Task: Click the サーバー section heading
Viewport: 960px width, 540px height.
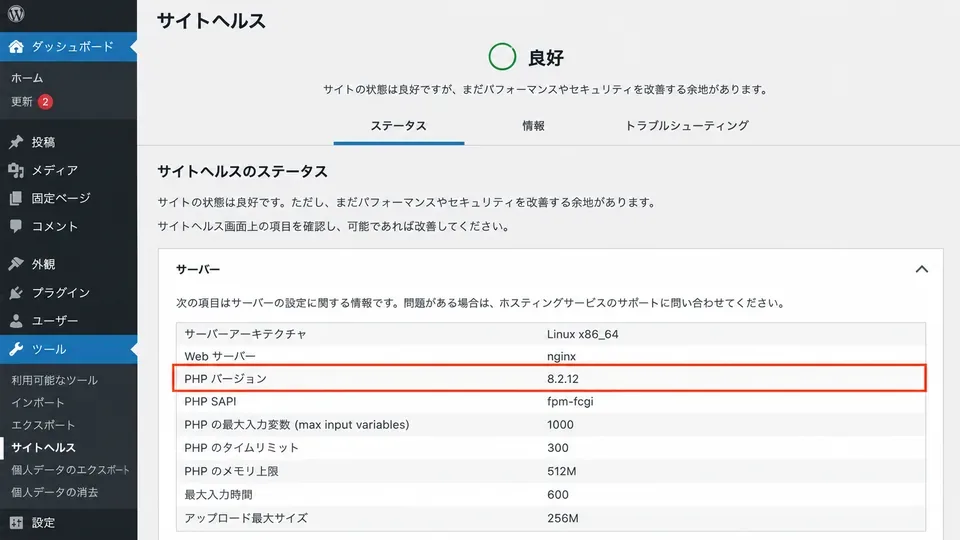Action: click(x=198, y=269)
